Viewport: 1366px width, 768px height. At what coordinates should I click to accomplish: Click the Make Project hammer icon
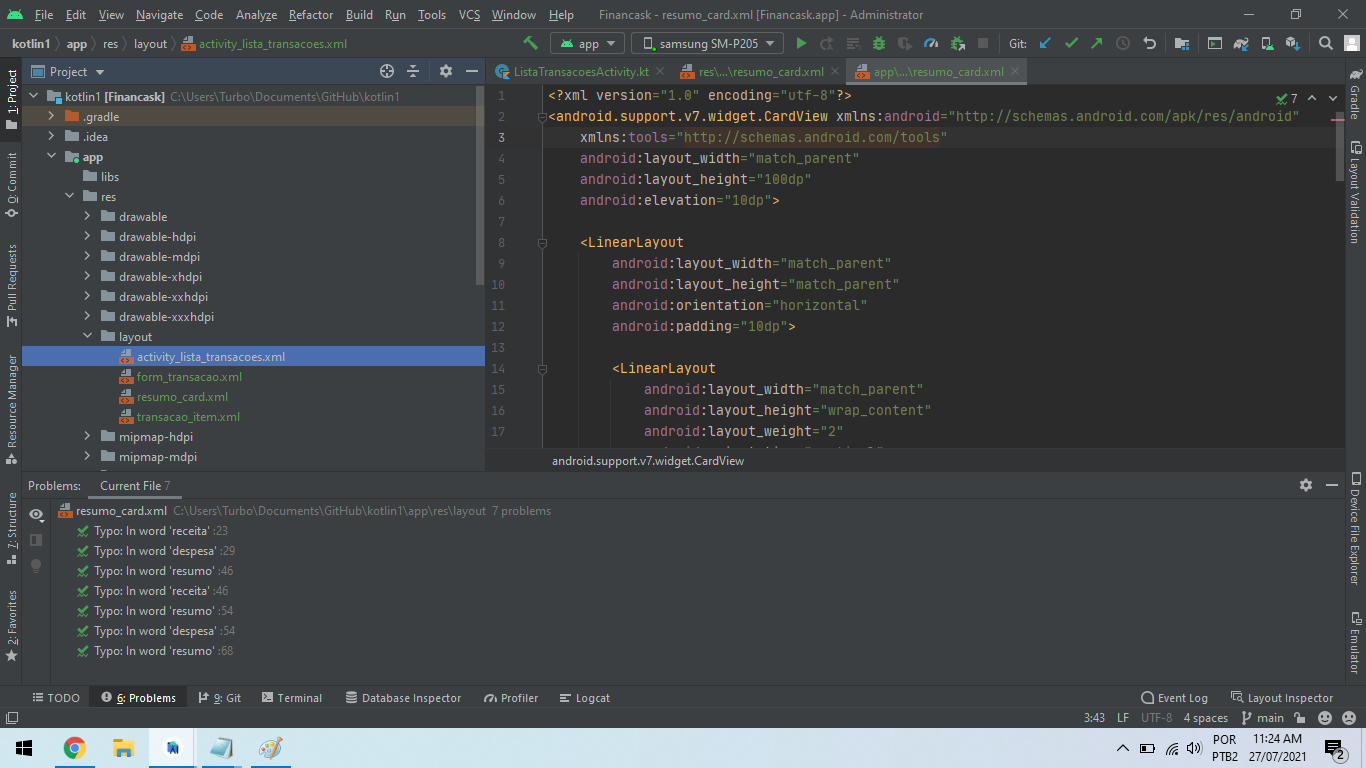click(x=531, y=43)
